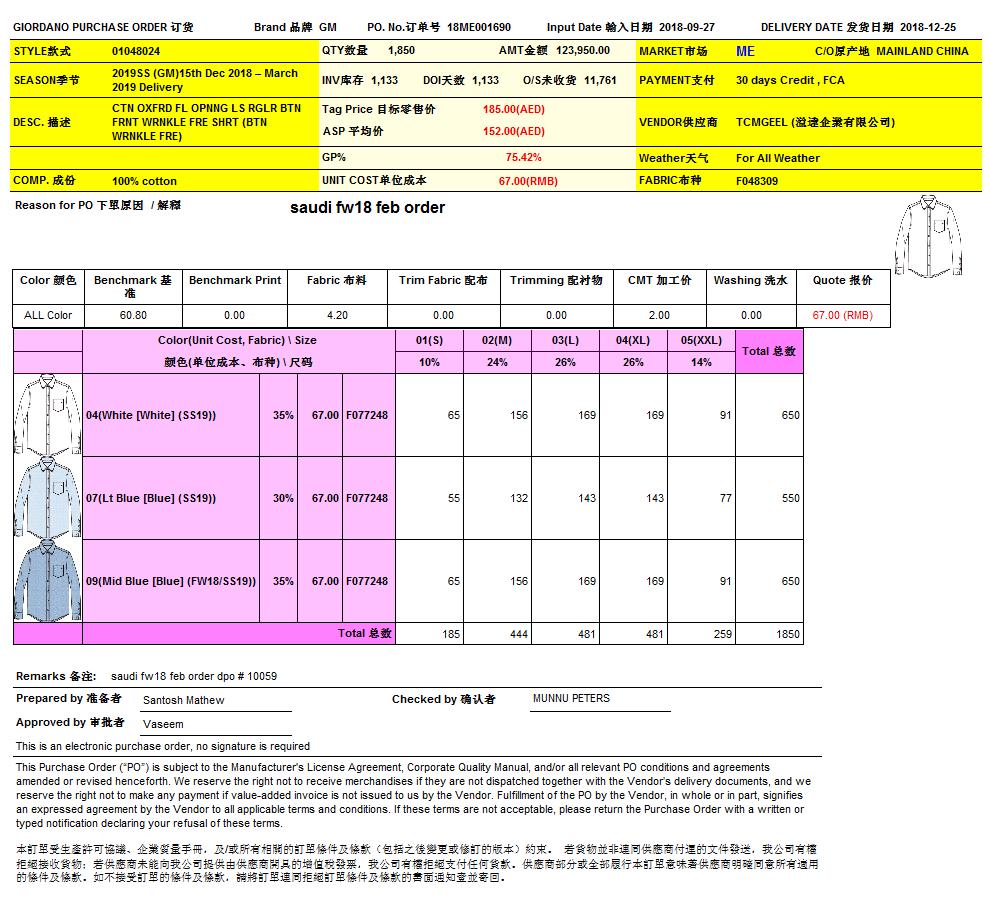Select the 04(White [White] (SS19)) row label

pyautogui.click(x=151, y=415)
